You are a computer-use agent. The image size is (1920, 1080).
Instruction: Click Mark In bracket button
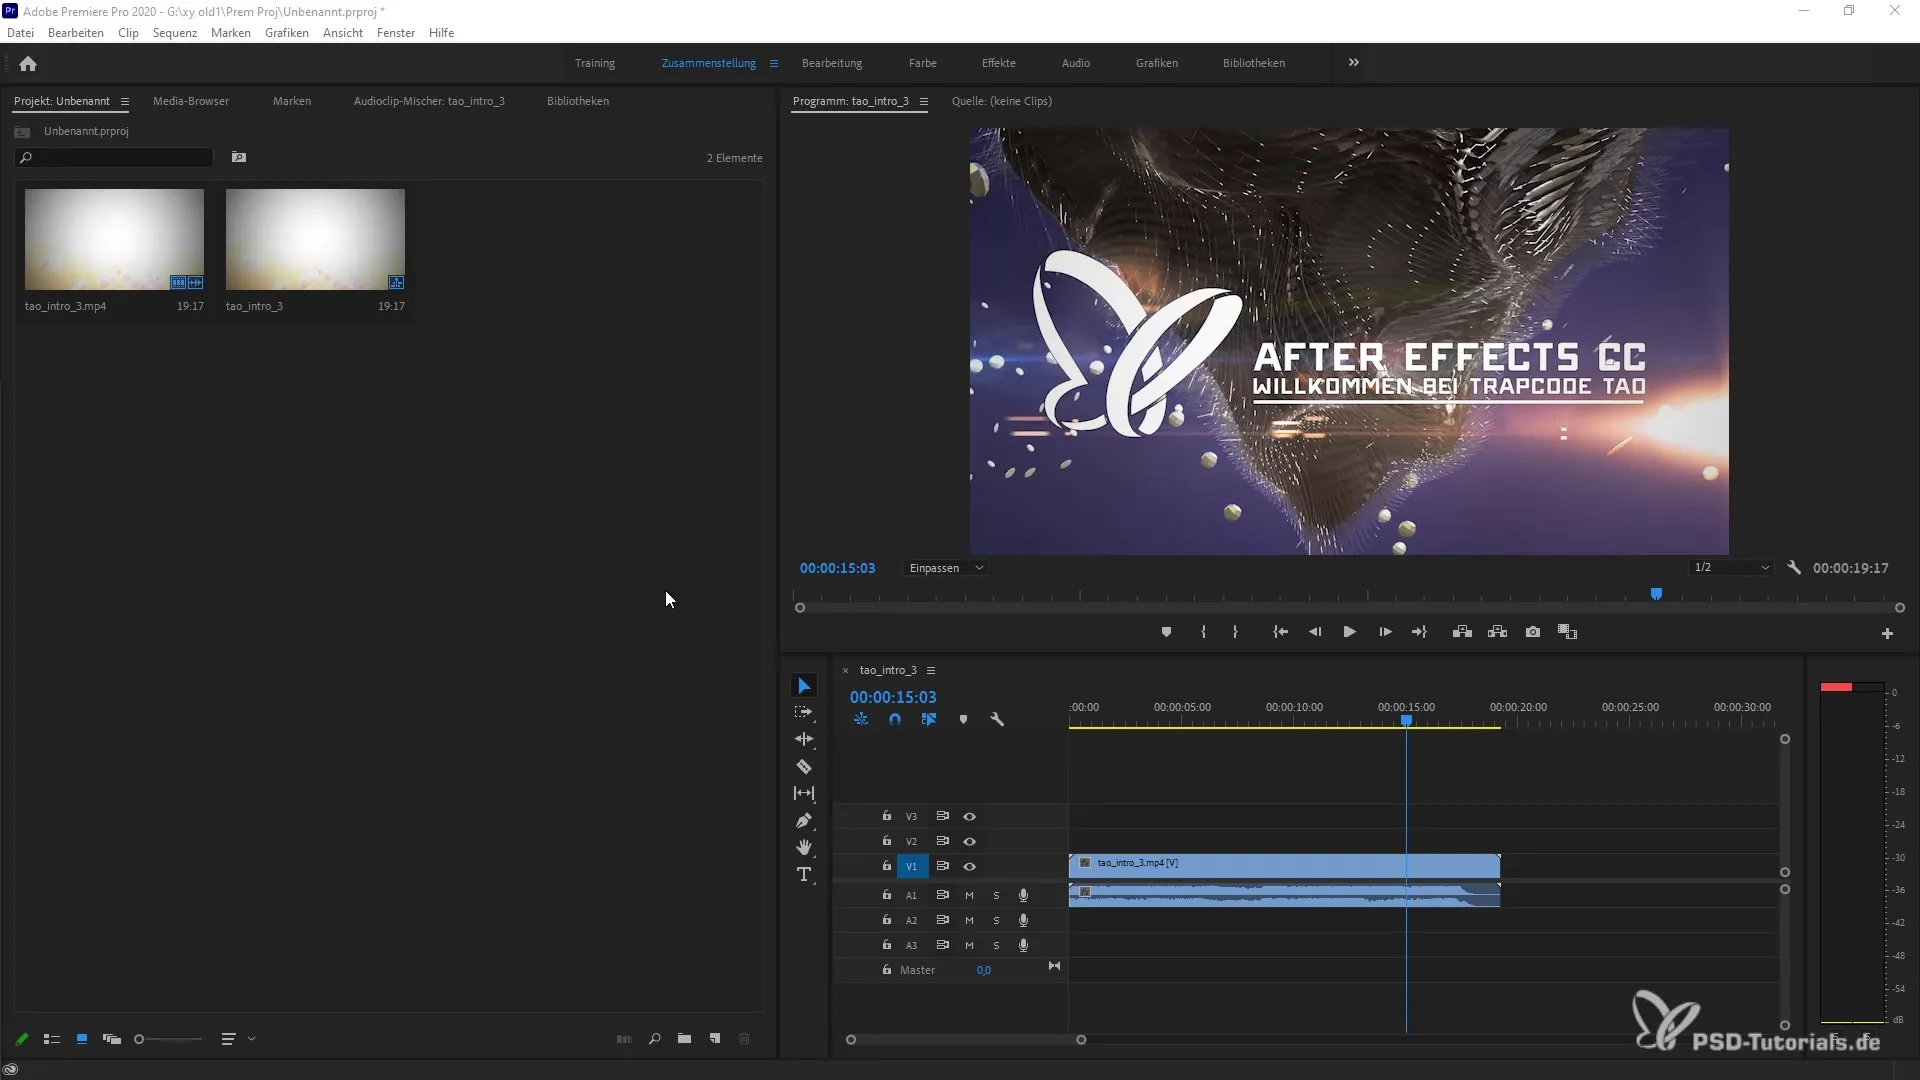(x=1203, y=632)
